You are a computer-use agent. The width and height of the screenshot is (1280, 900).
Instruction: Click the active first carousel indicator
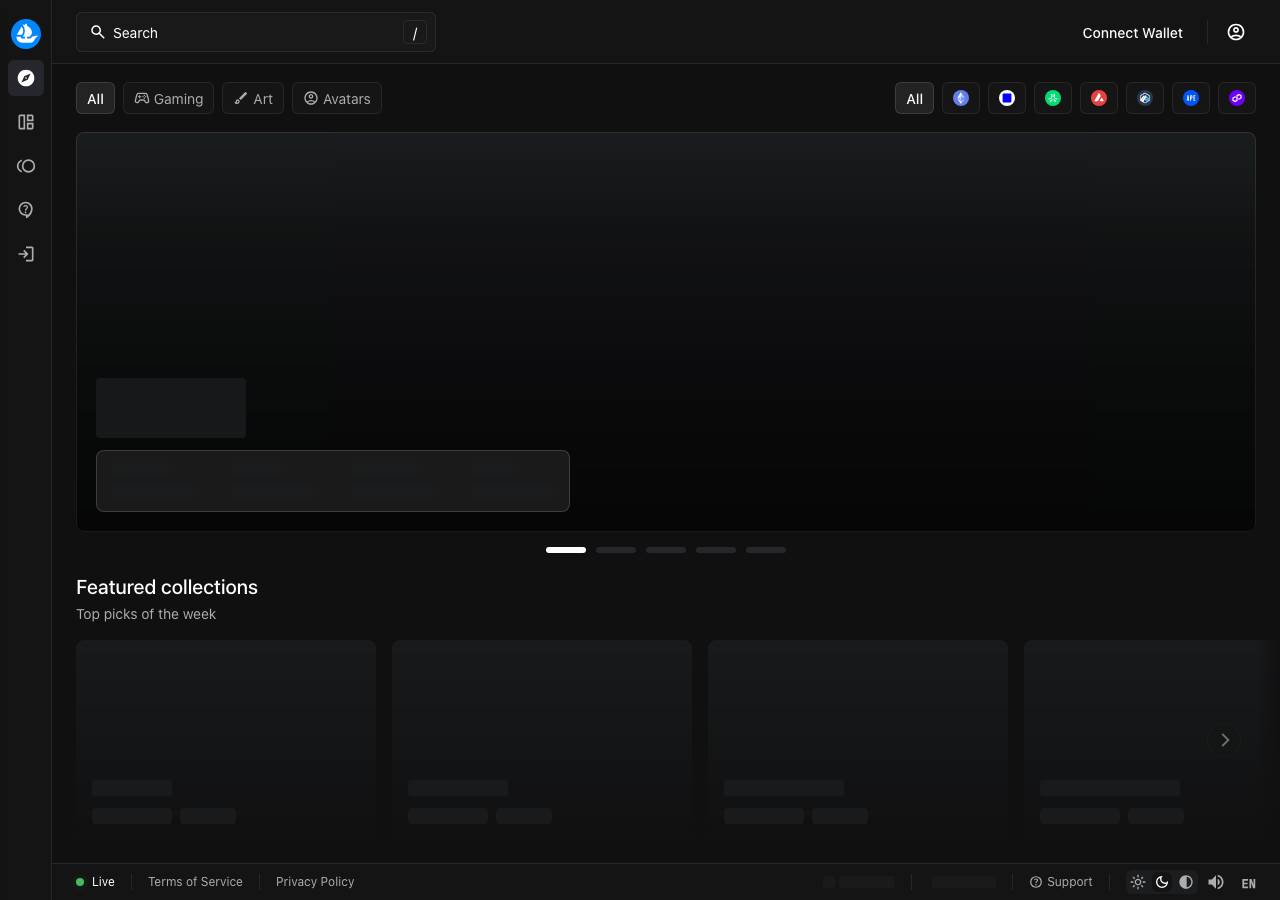[566, 550]
